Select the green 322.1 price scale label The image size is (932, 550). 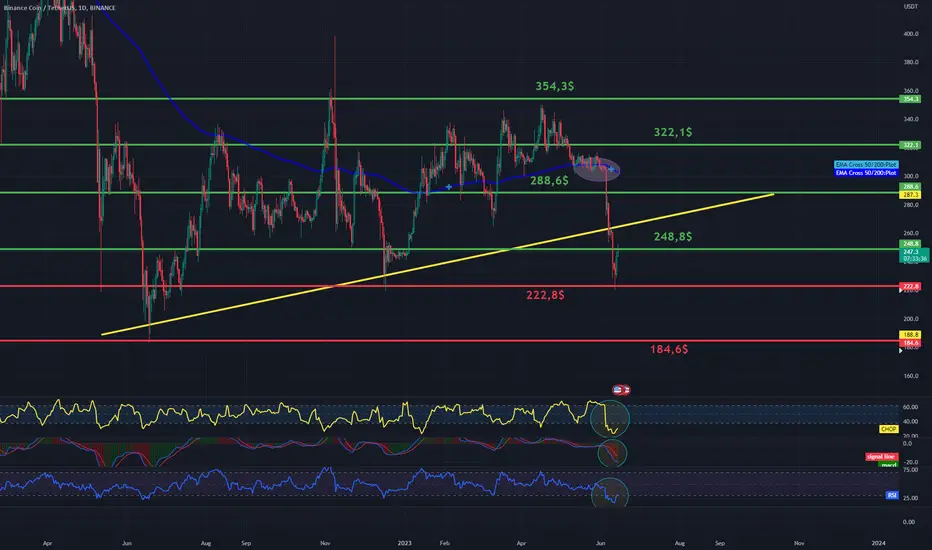point(911,145)
